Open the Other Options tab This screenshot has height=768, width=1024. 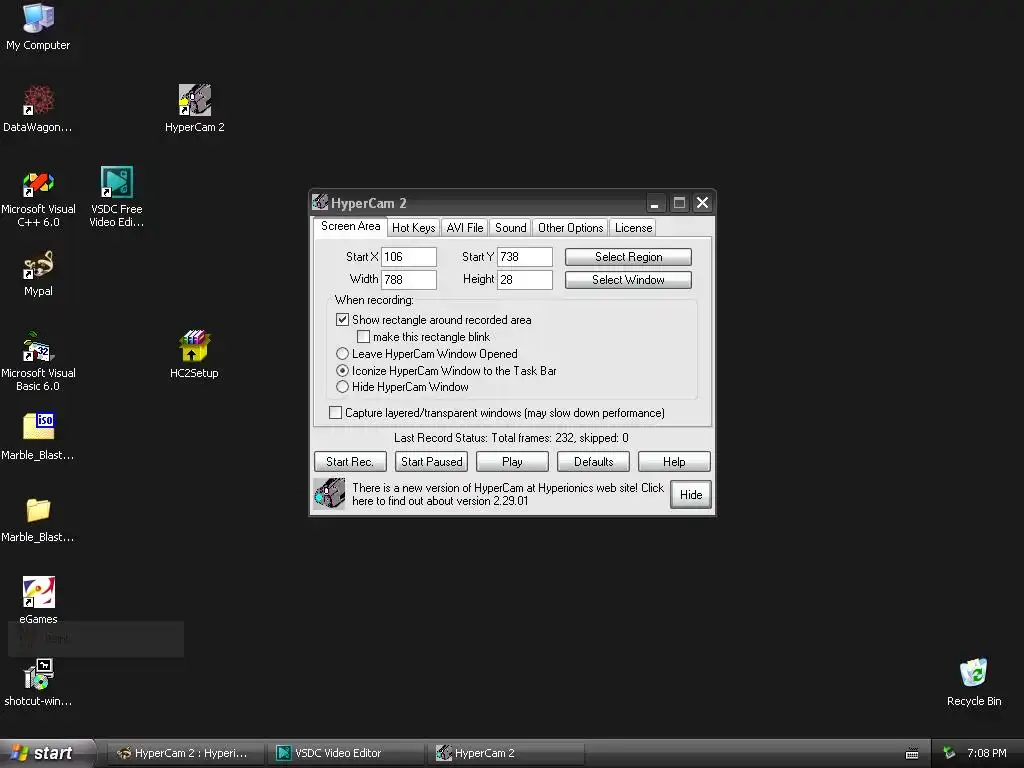pos(570,227)
